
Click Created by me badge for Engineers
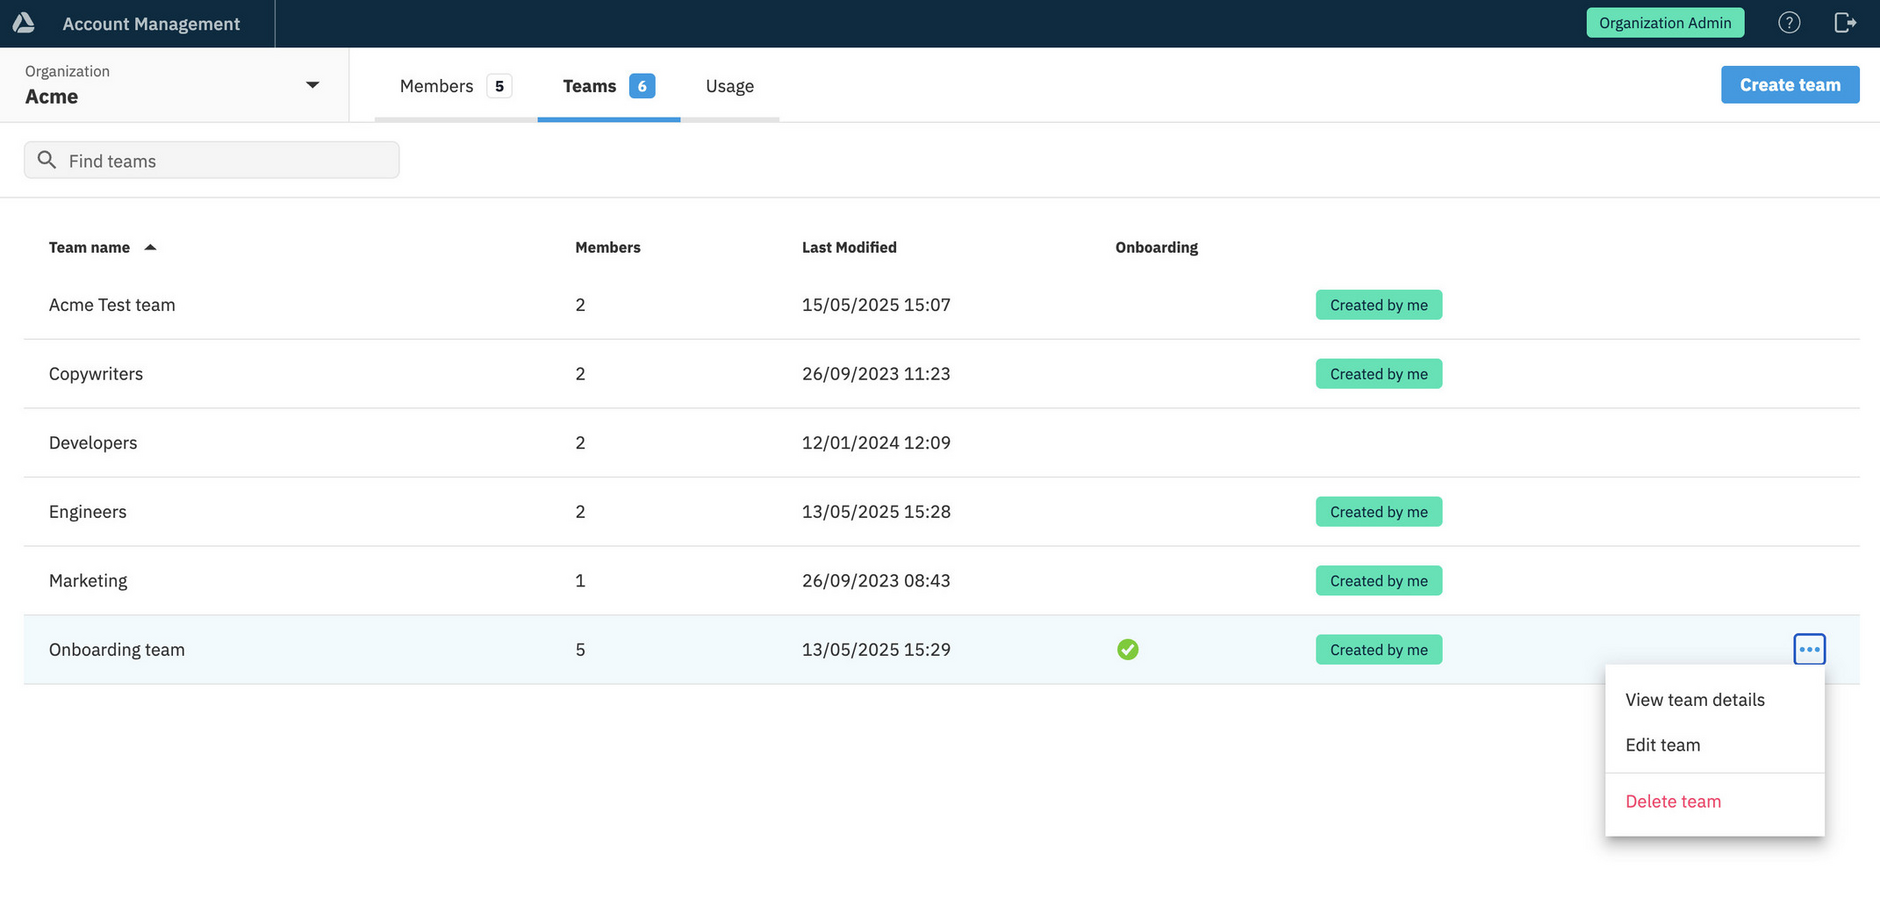tap(1379, 512)
